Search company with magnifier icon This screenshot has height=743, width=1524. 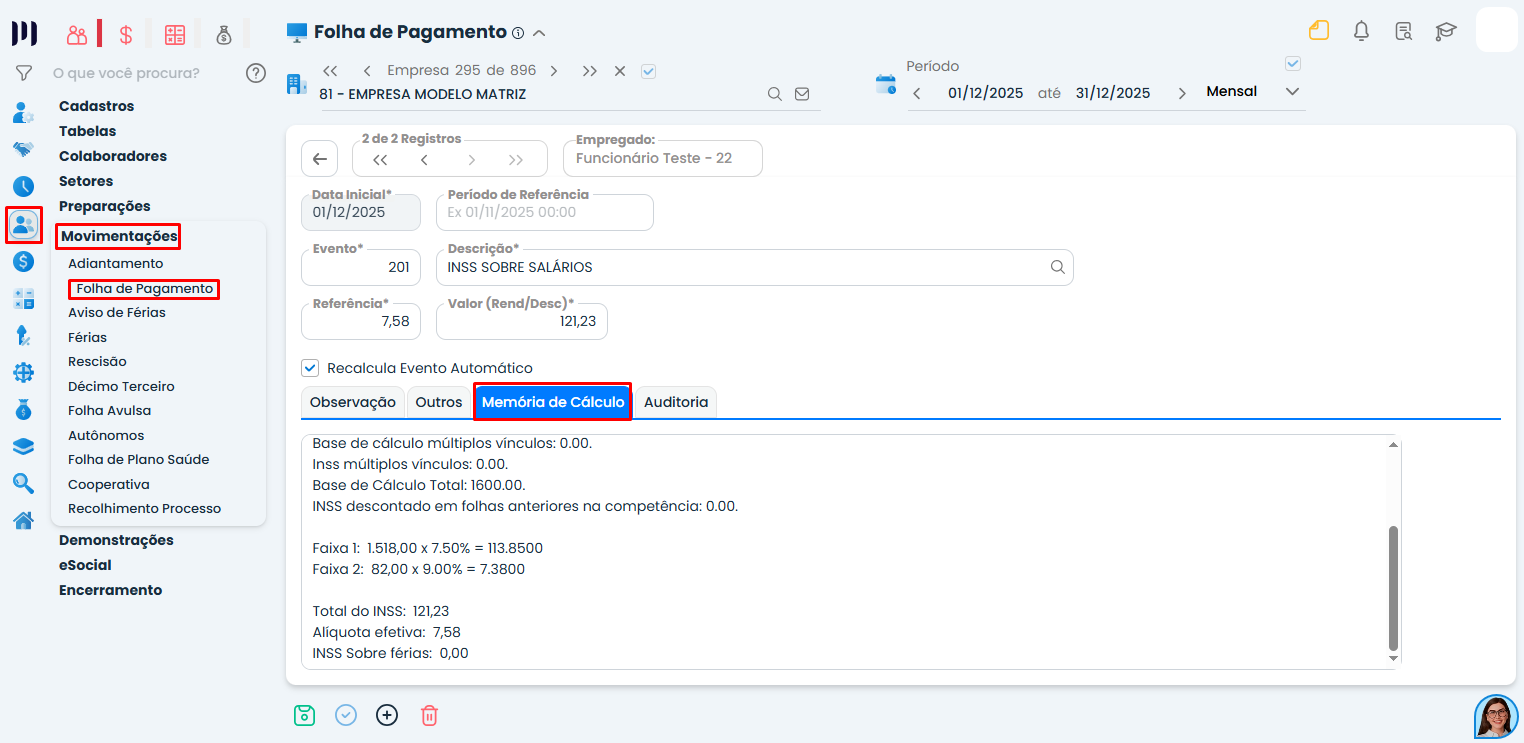[775, 94]
